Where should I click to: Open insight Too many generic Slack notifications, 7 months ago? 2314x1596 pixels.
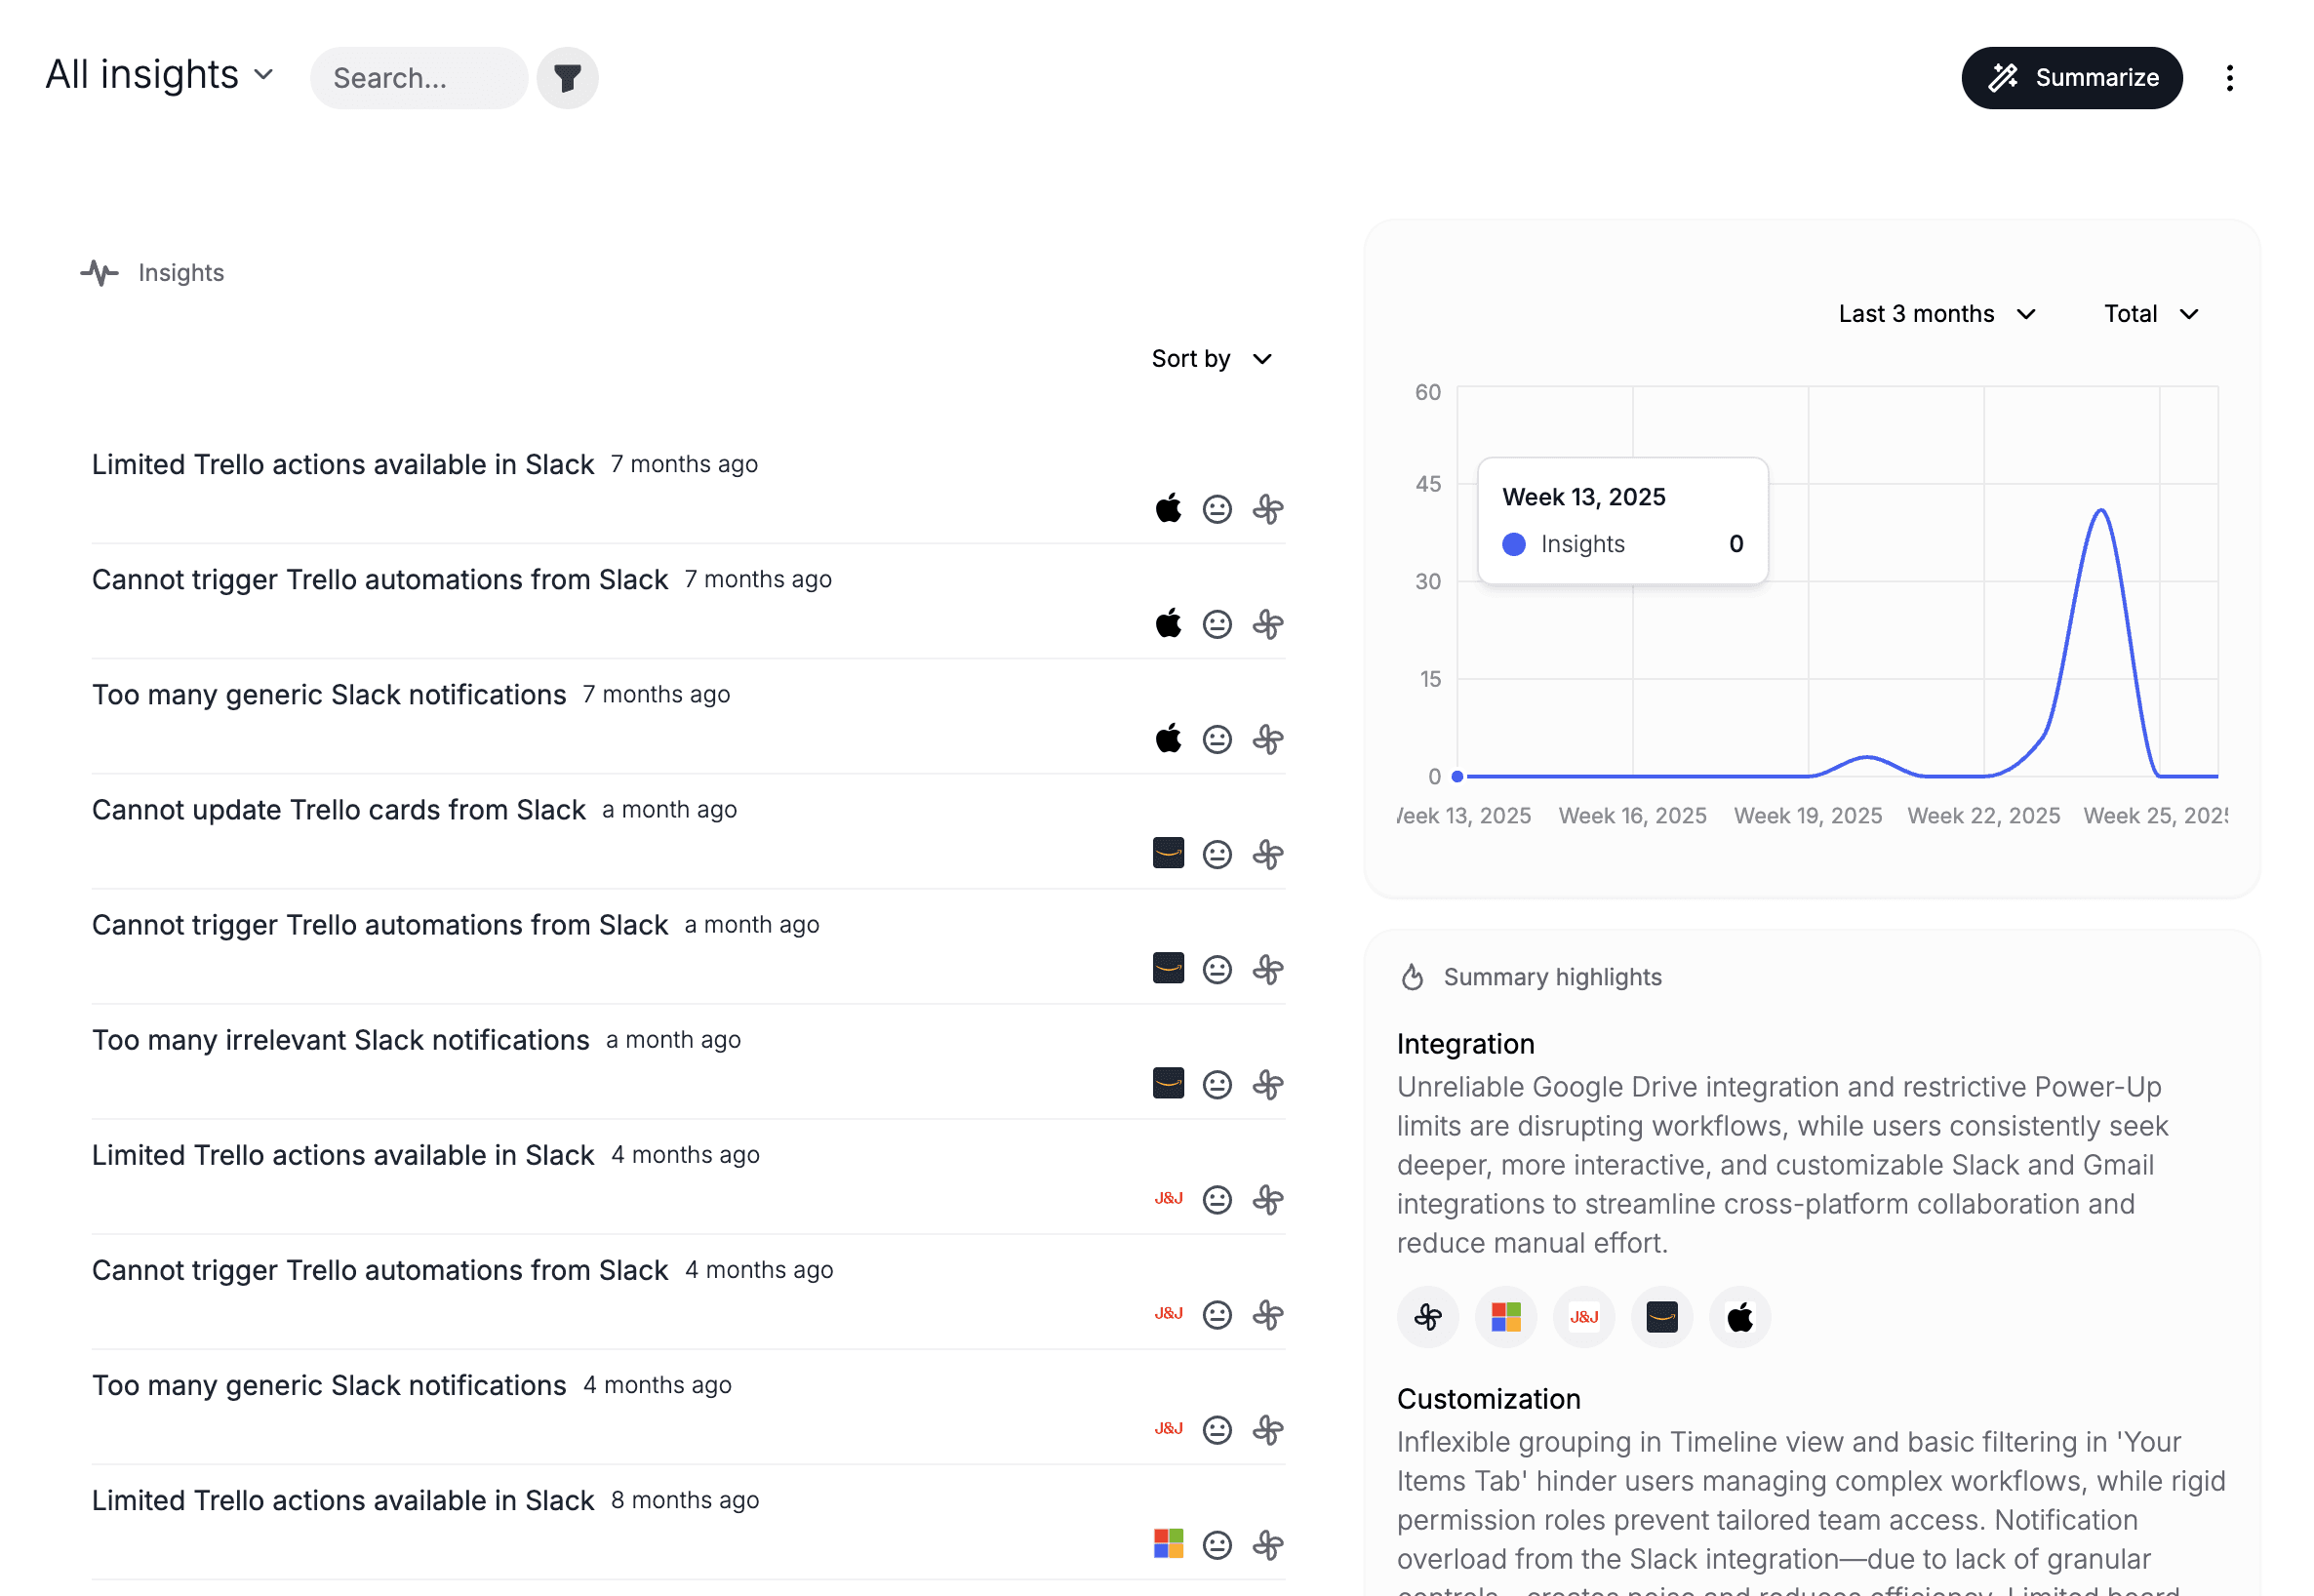click(329, 694)
